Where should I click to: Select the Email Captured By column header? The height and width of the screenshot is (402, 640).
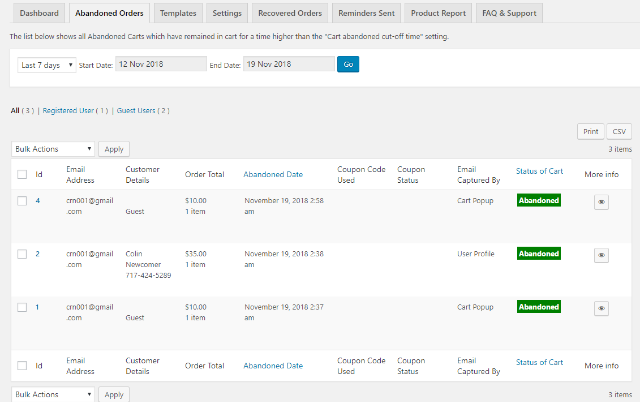coord(478,175)
